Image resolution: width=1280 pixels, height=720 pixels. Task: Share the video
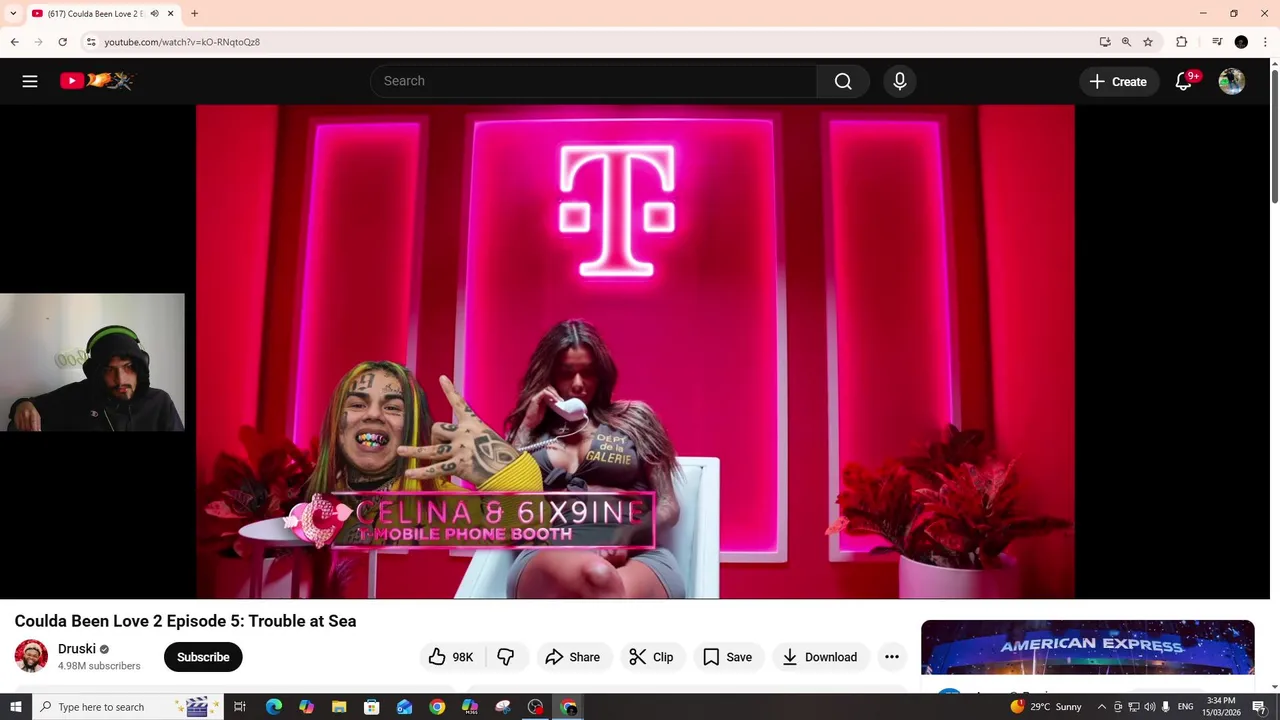573,657
